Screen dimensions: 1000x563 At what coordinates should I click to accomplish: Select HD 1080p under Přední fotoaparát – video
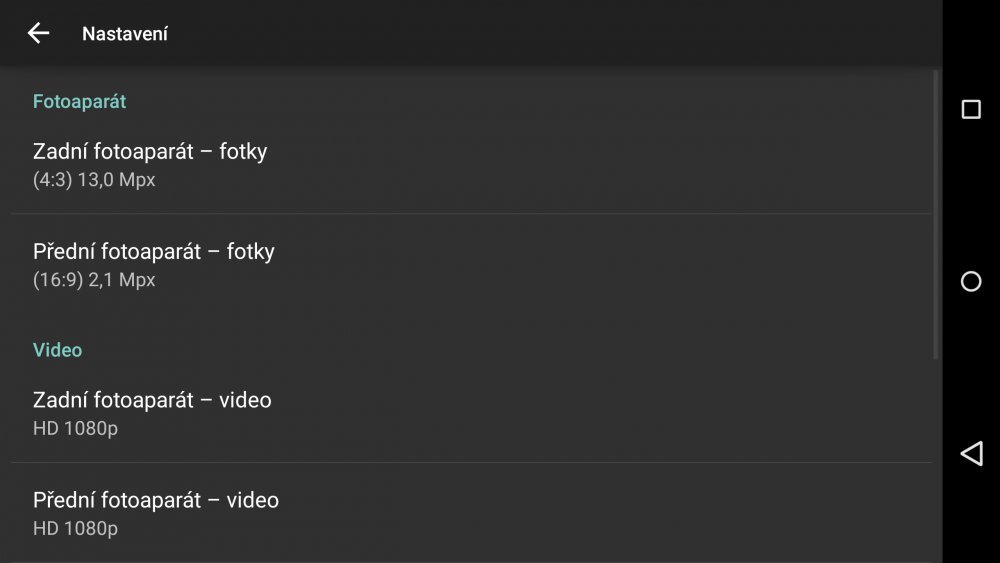click(x=75, y=529)
